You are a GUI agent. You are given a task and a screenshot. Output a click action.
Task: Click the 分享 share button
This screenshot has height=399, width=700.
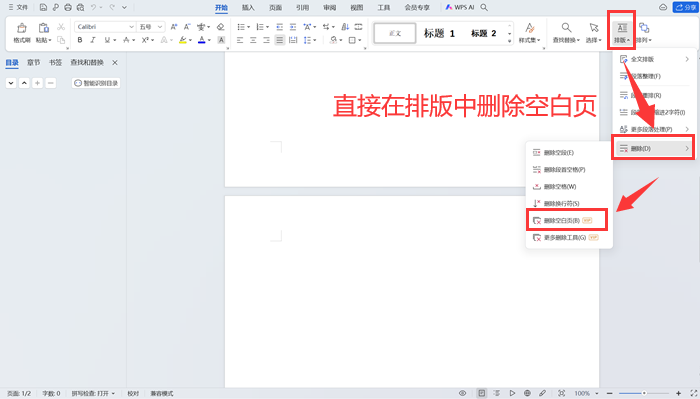click(x=685, y=7)
